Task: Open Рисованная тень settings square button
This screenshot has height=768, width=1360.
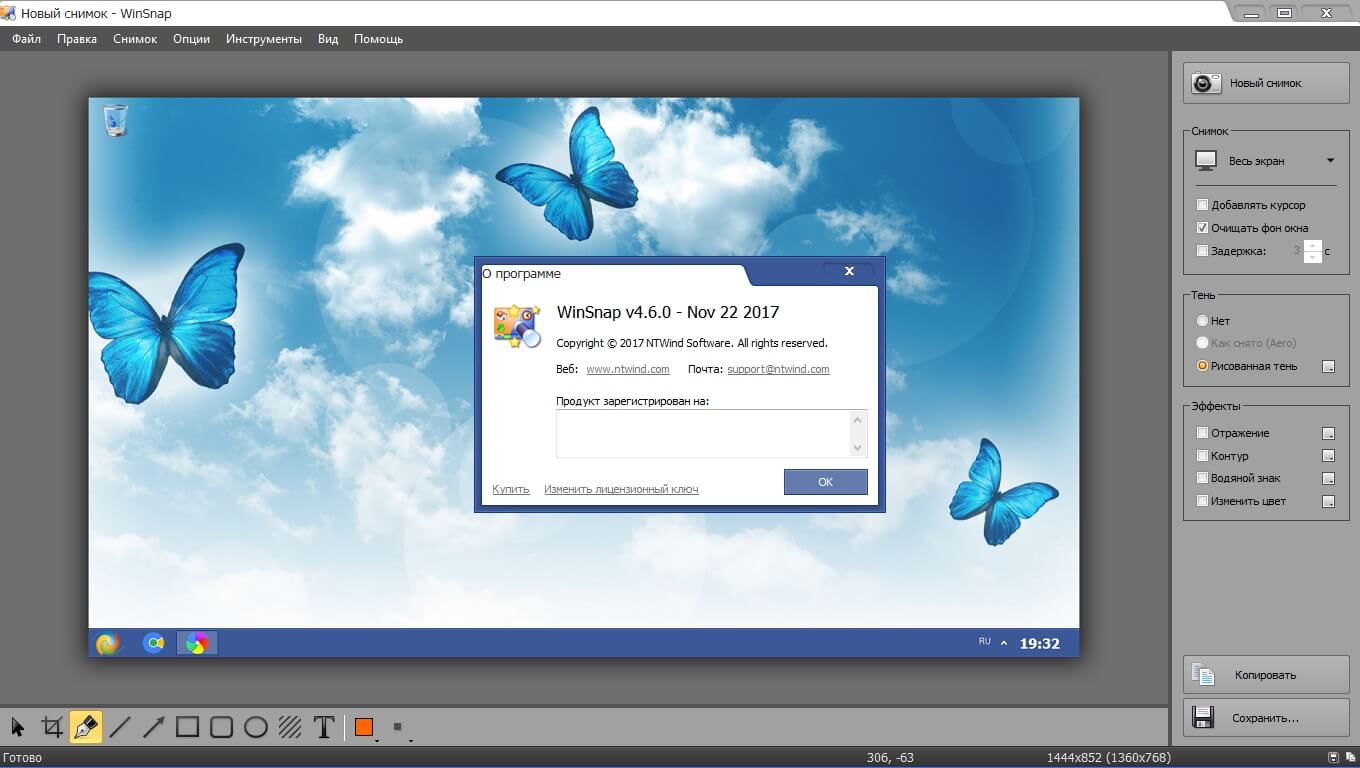Action: (1328, 367)
